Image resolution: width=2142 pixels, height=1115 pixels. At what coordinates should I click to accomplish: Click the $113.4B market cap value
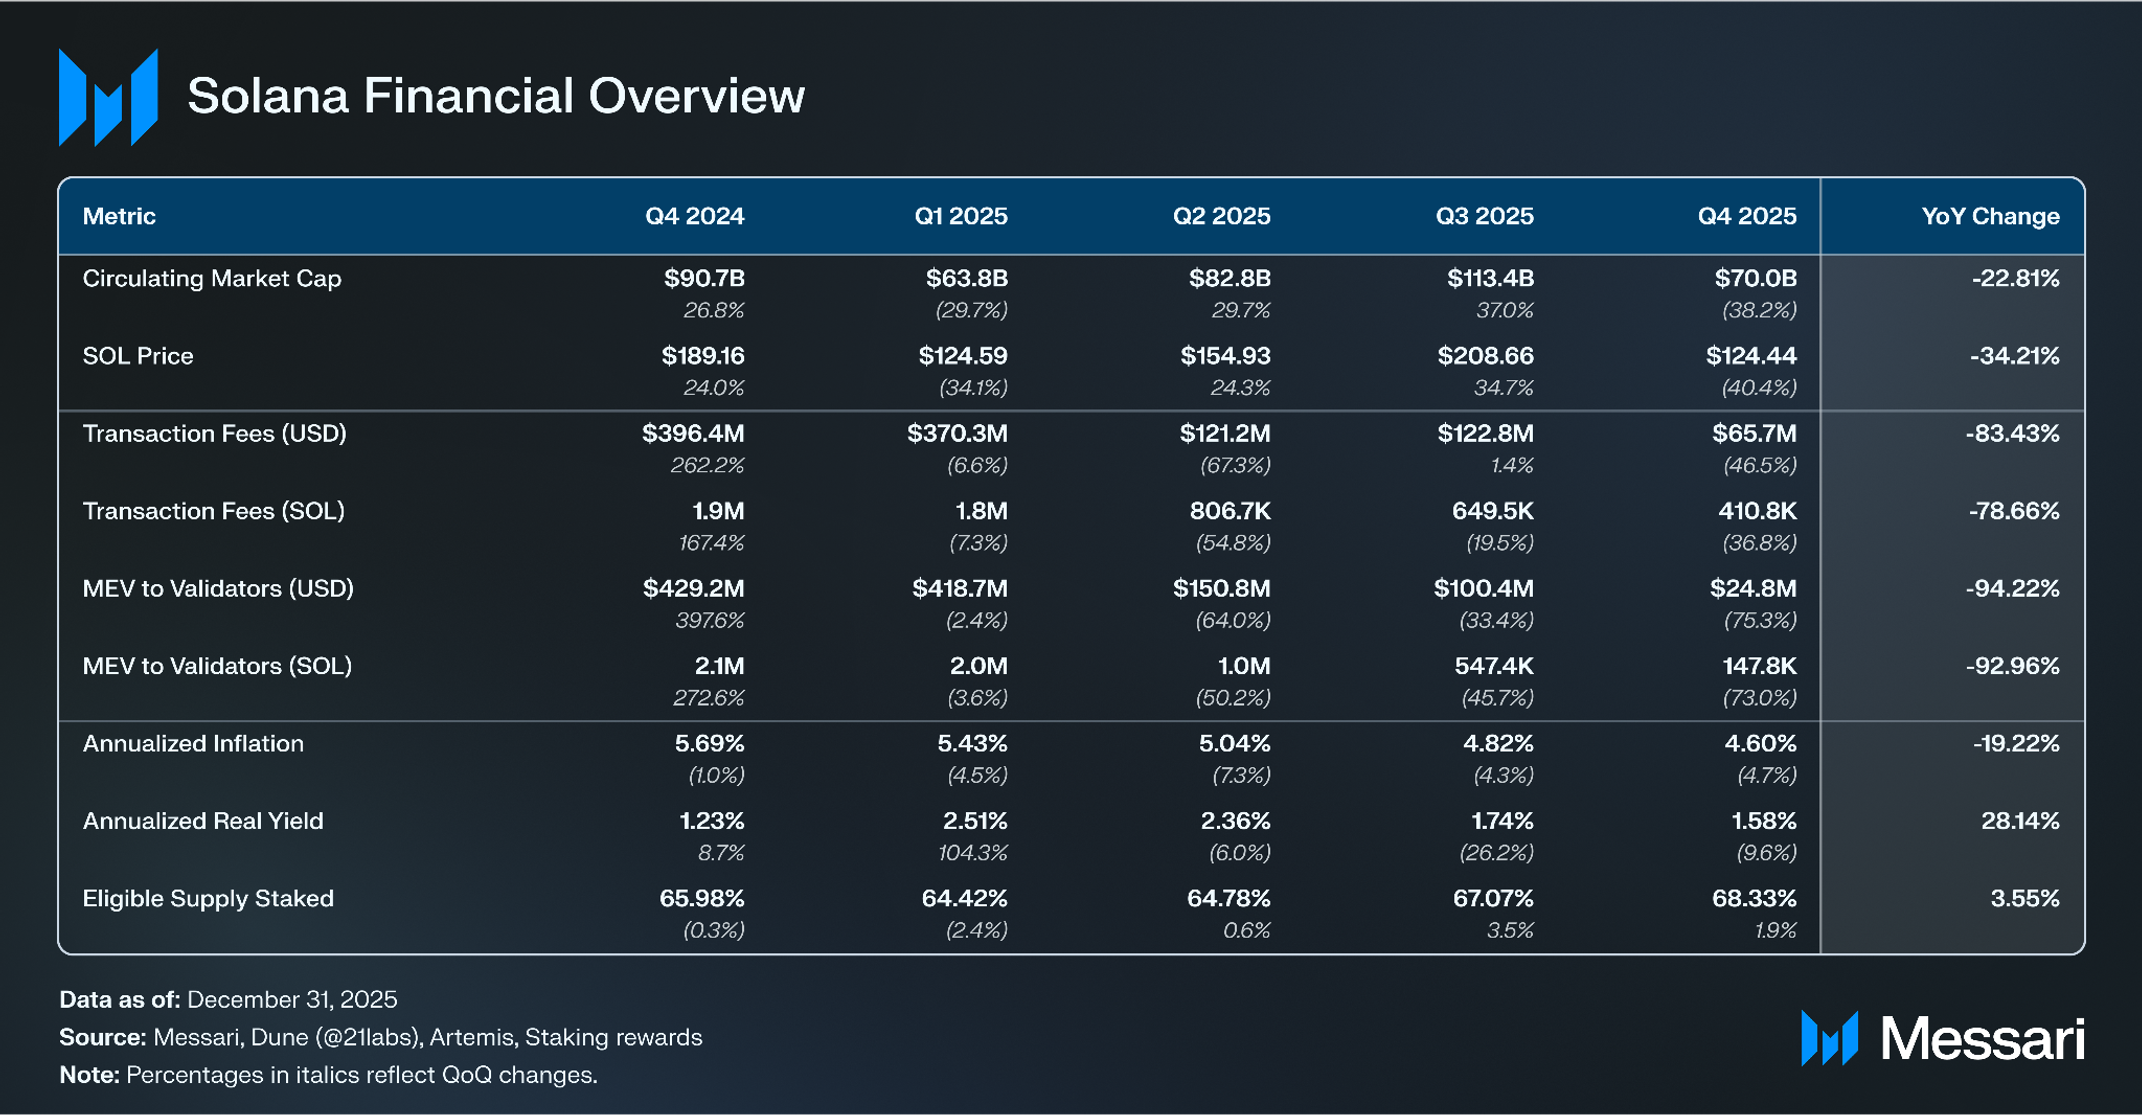pos(1490,278)
